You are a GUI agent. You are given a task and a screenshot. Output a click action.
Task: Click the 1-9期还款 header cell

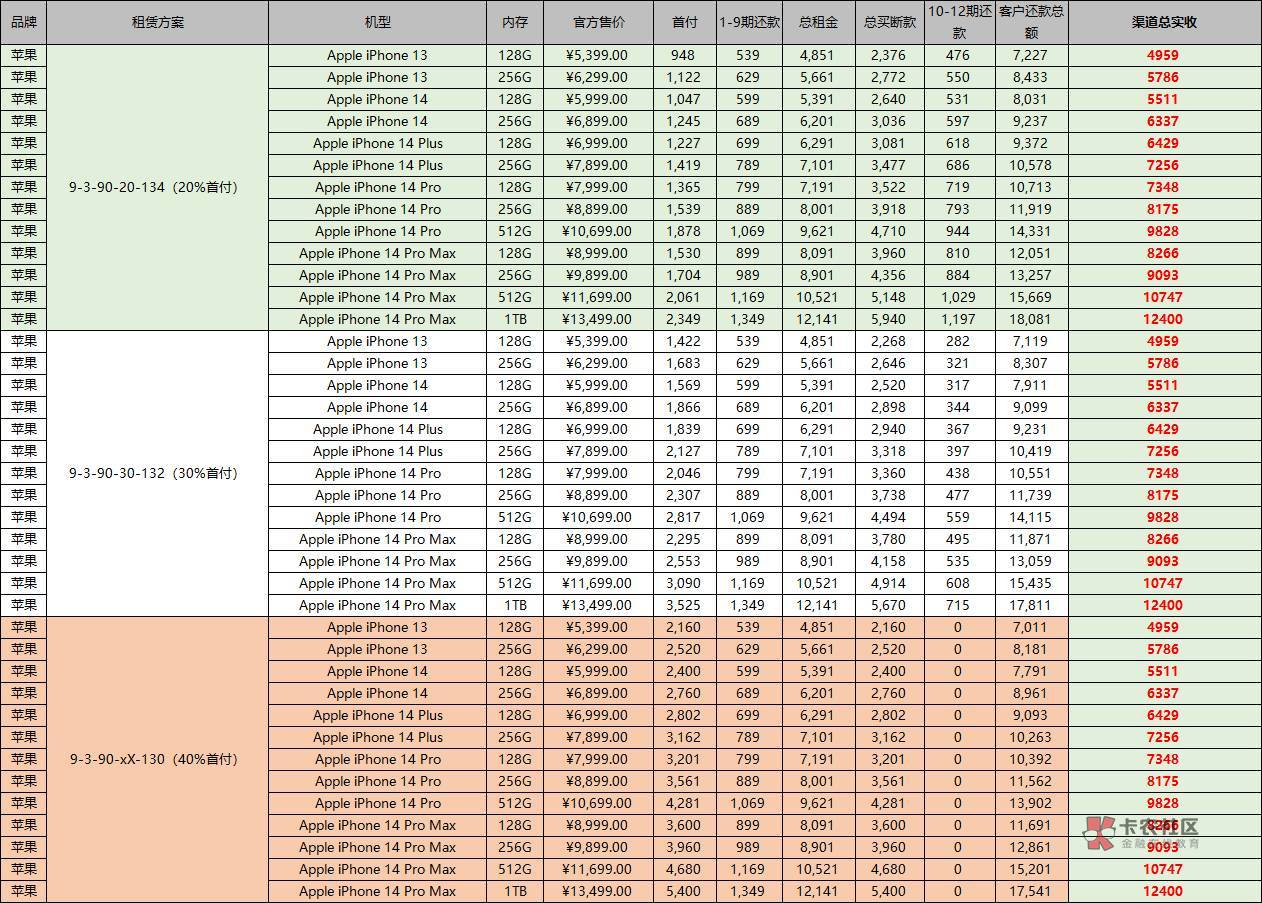pyautogui.click(x=748, y=22)
